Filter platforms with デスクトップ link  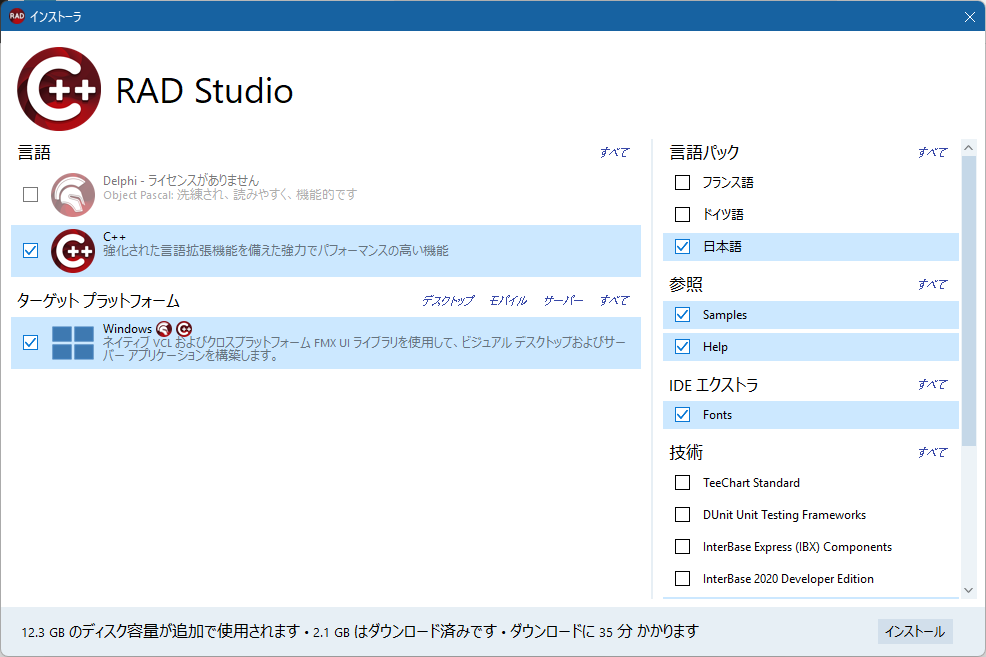(x=448, y=301)
